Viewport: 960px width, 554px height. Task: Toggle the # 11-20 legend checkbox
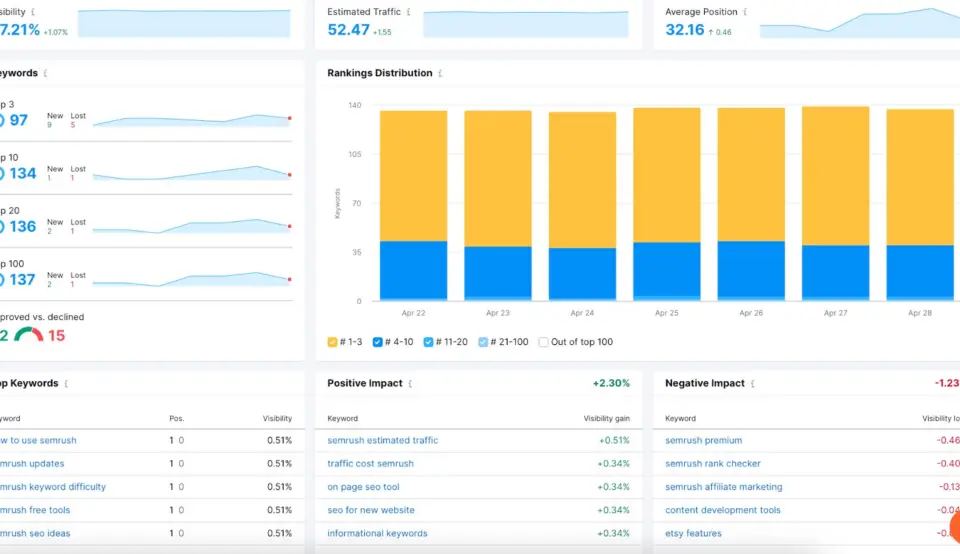point(429,342)
